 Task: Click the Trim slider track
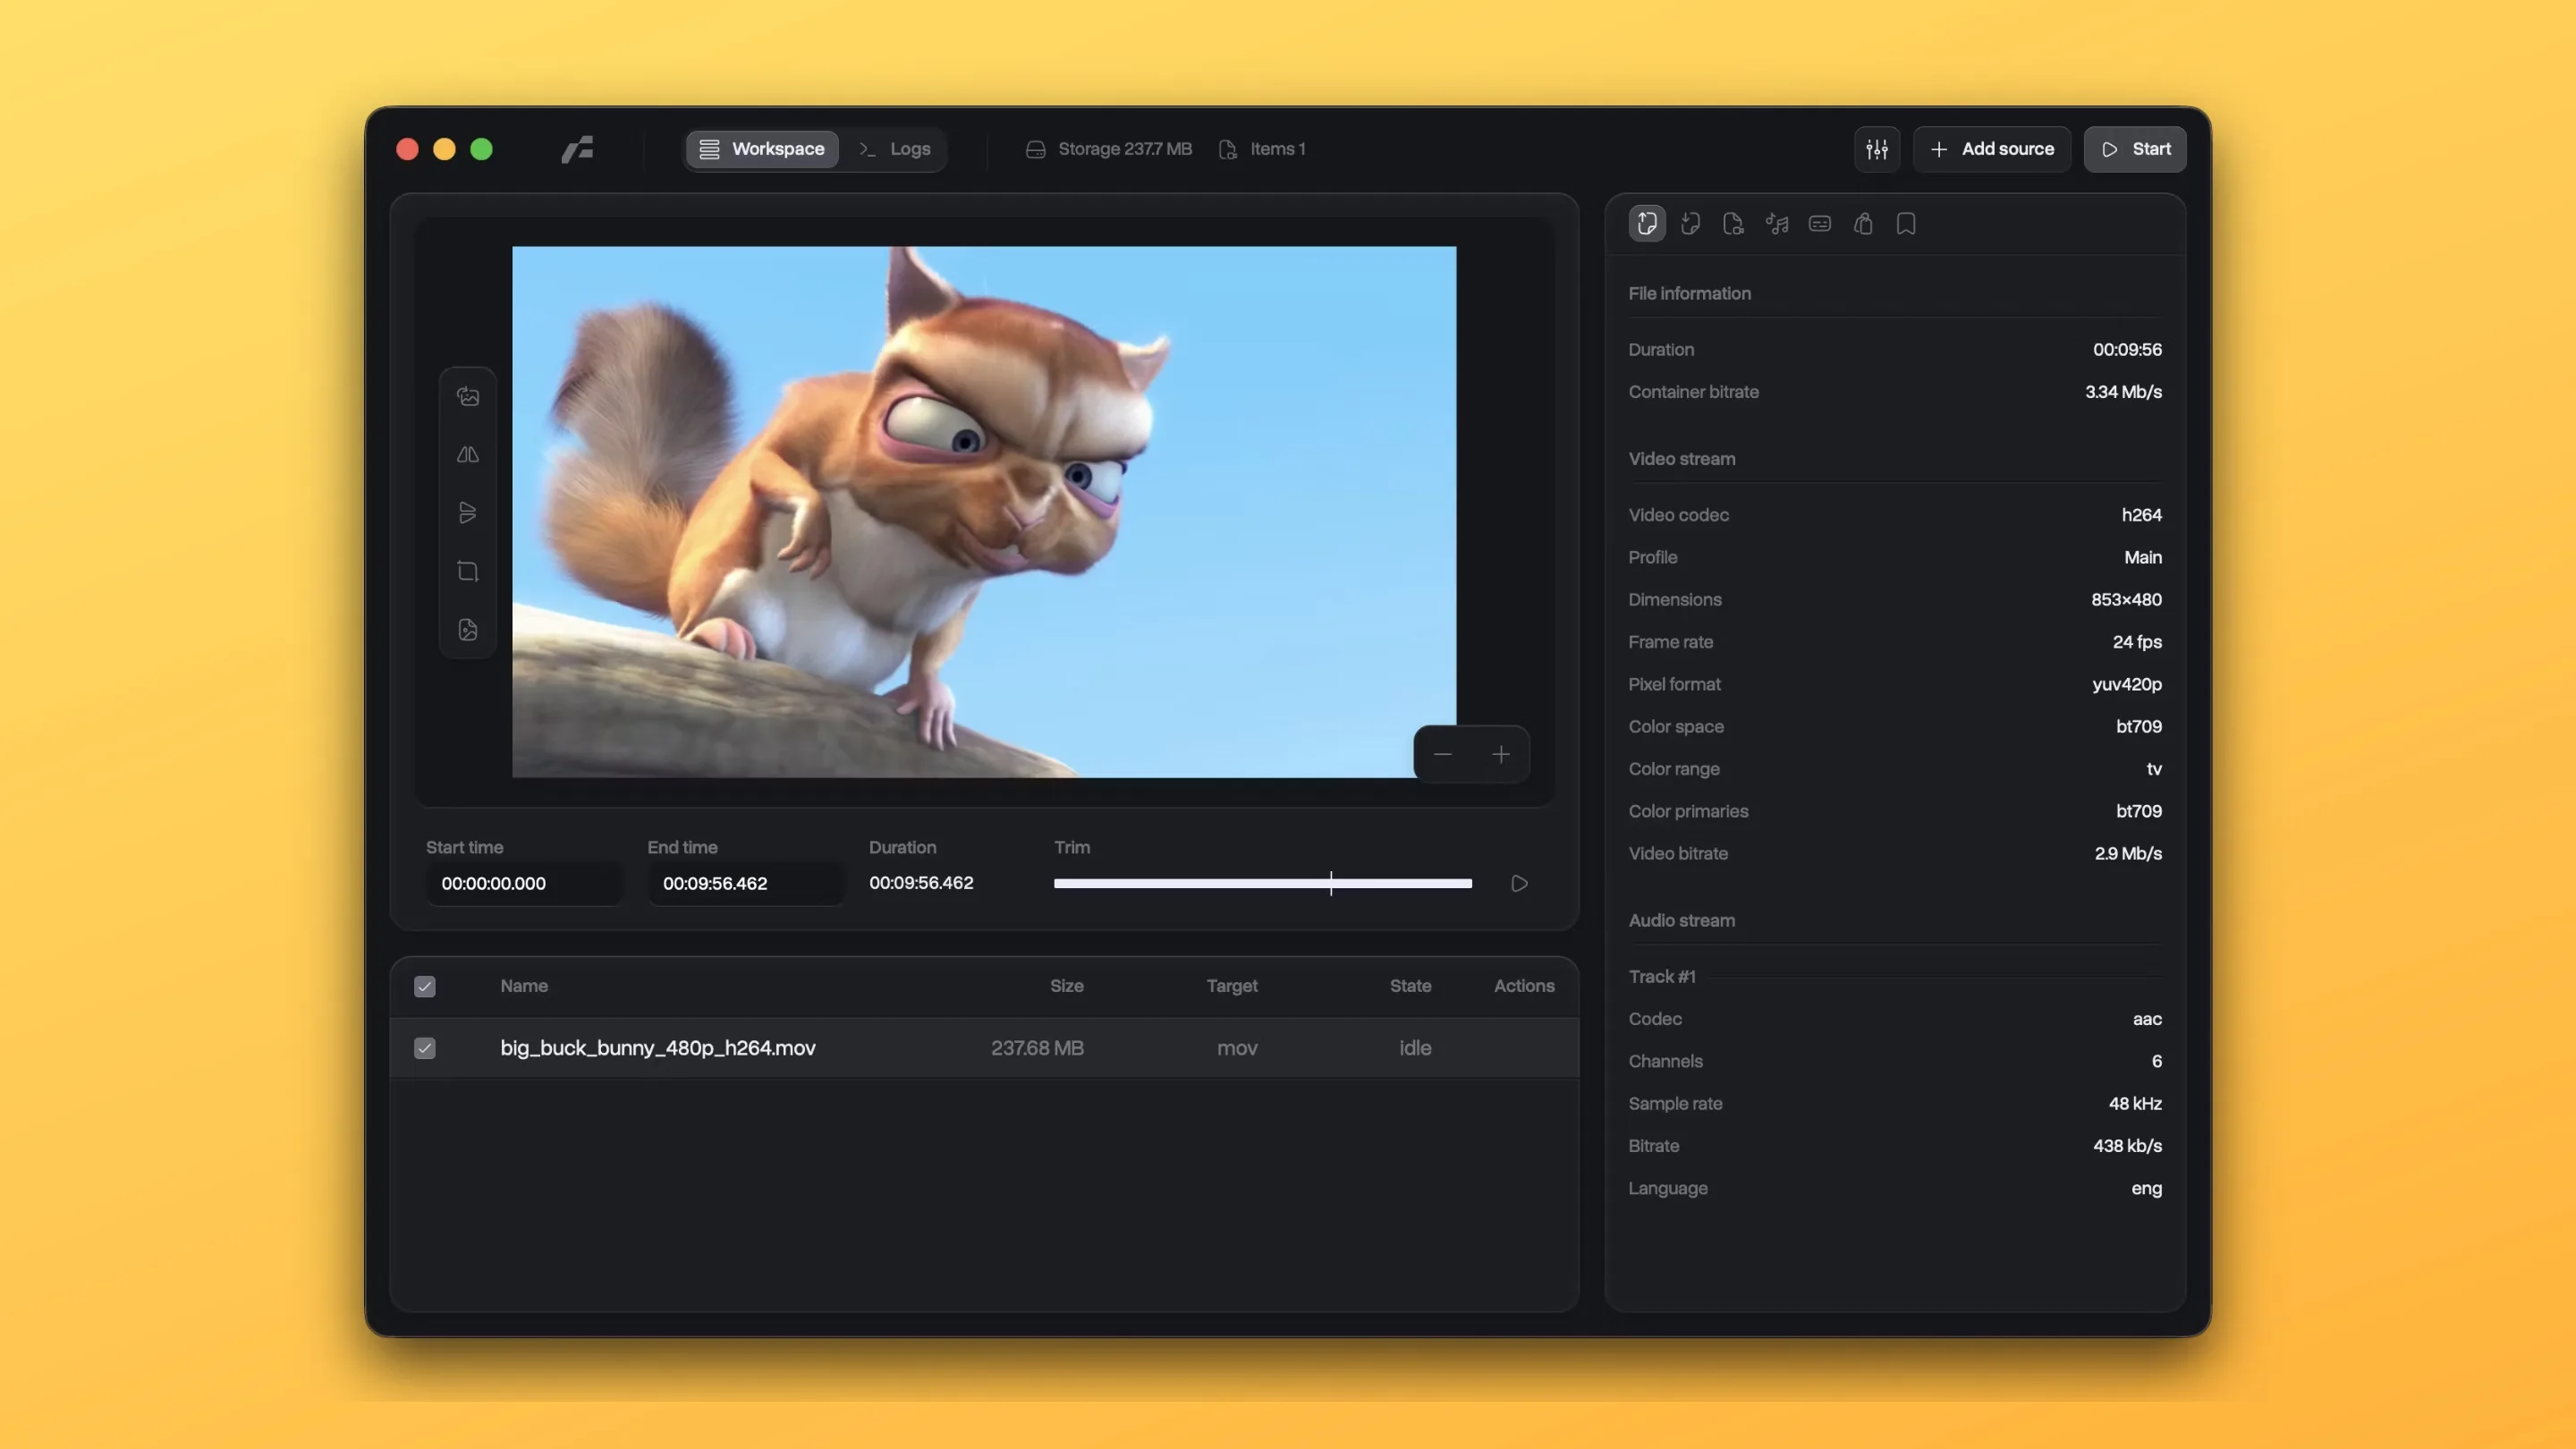tap(1263, 884)
